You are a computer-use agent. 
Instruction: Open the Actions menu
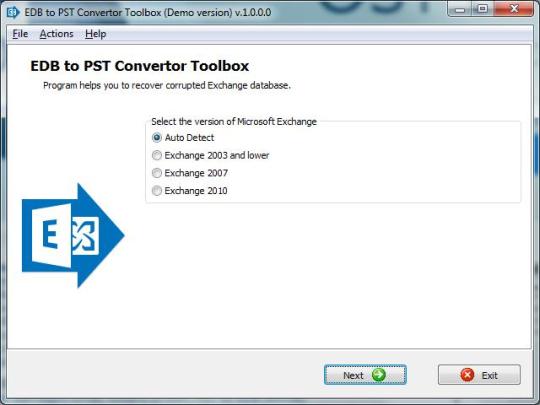[x=56, y=34]
